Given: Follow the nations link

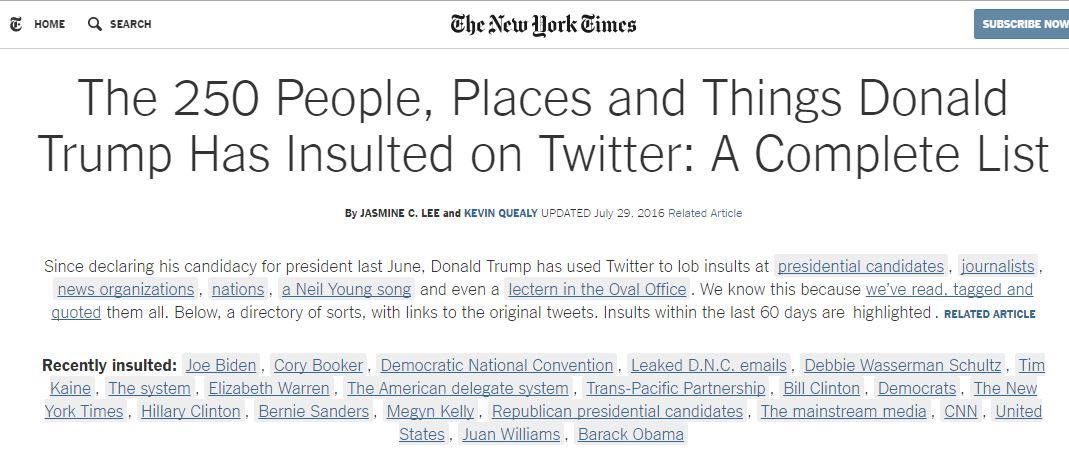Looking at the screenshot, I should tap(238, 289).
